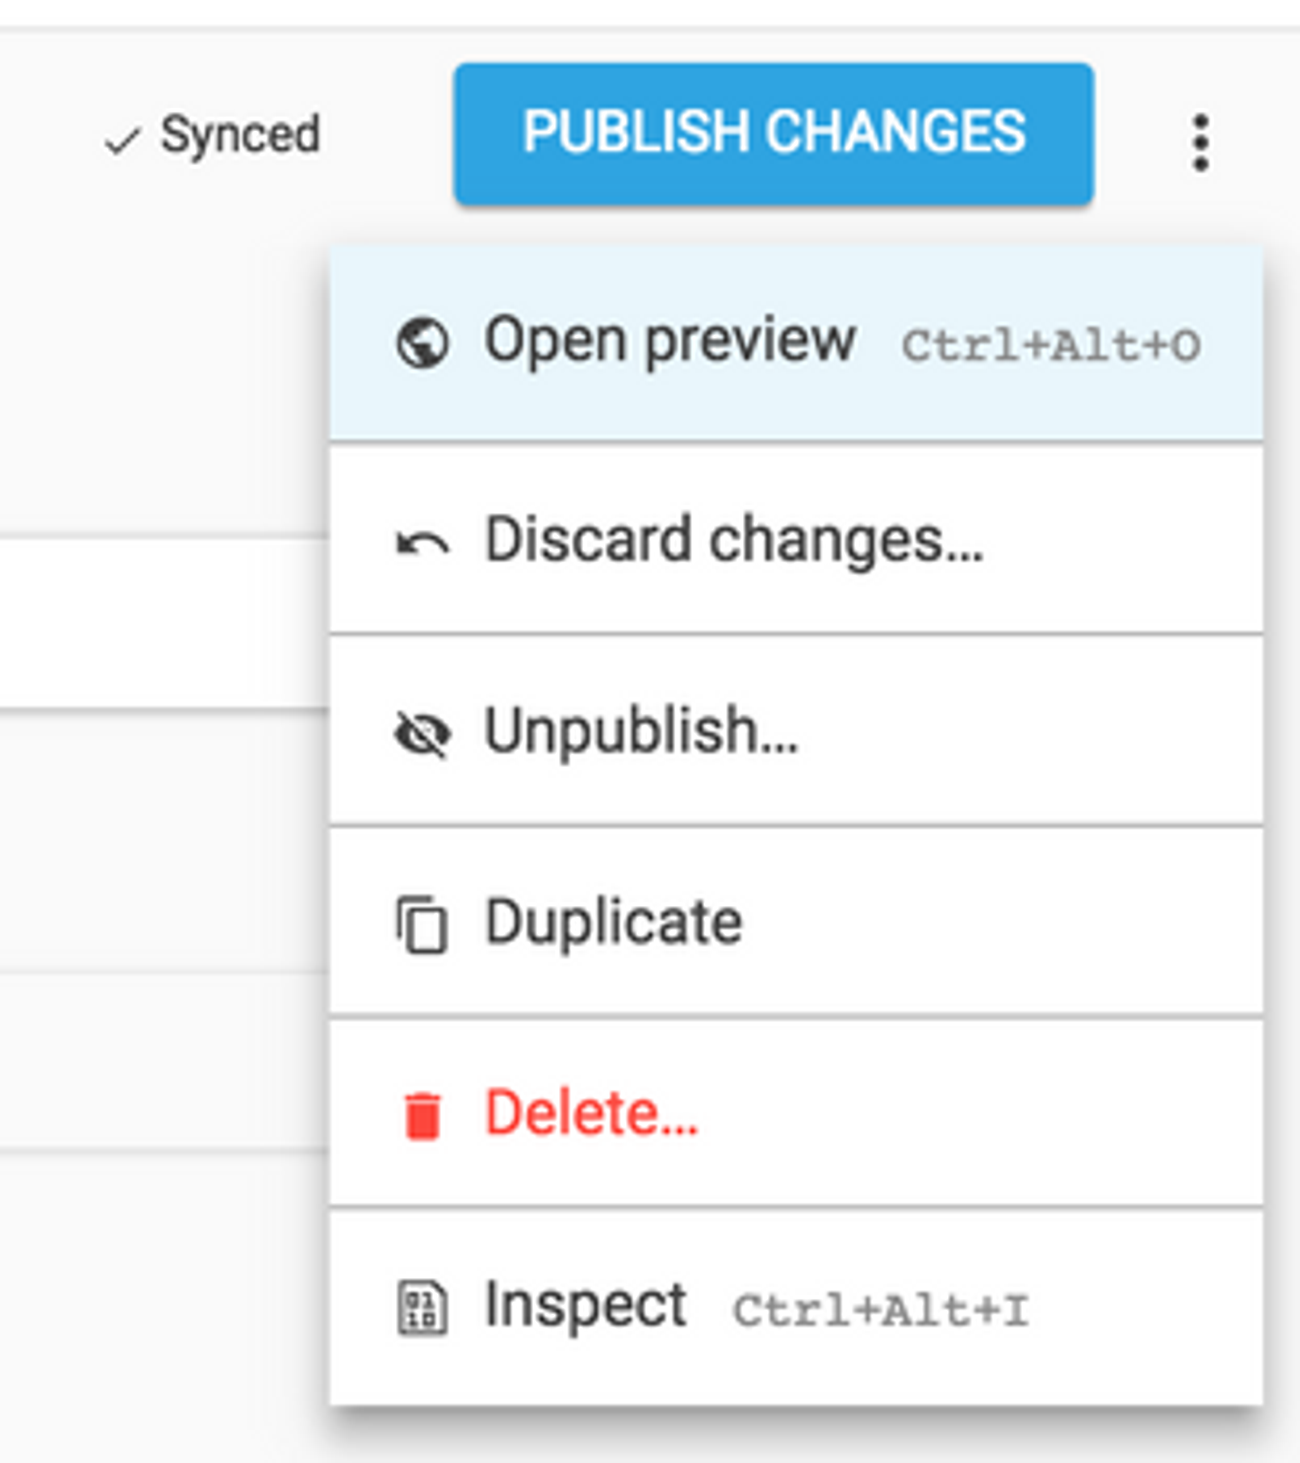The image size is (1300, 1463).
Task: Click the Synced status text
Action: pos(240,135)
